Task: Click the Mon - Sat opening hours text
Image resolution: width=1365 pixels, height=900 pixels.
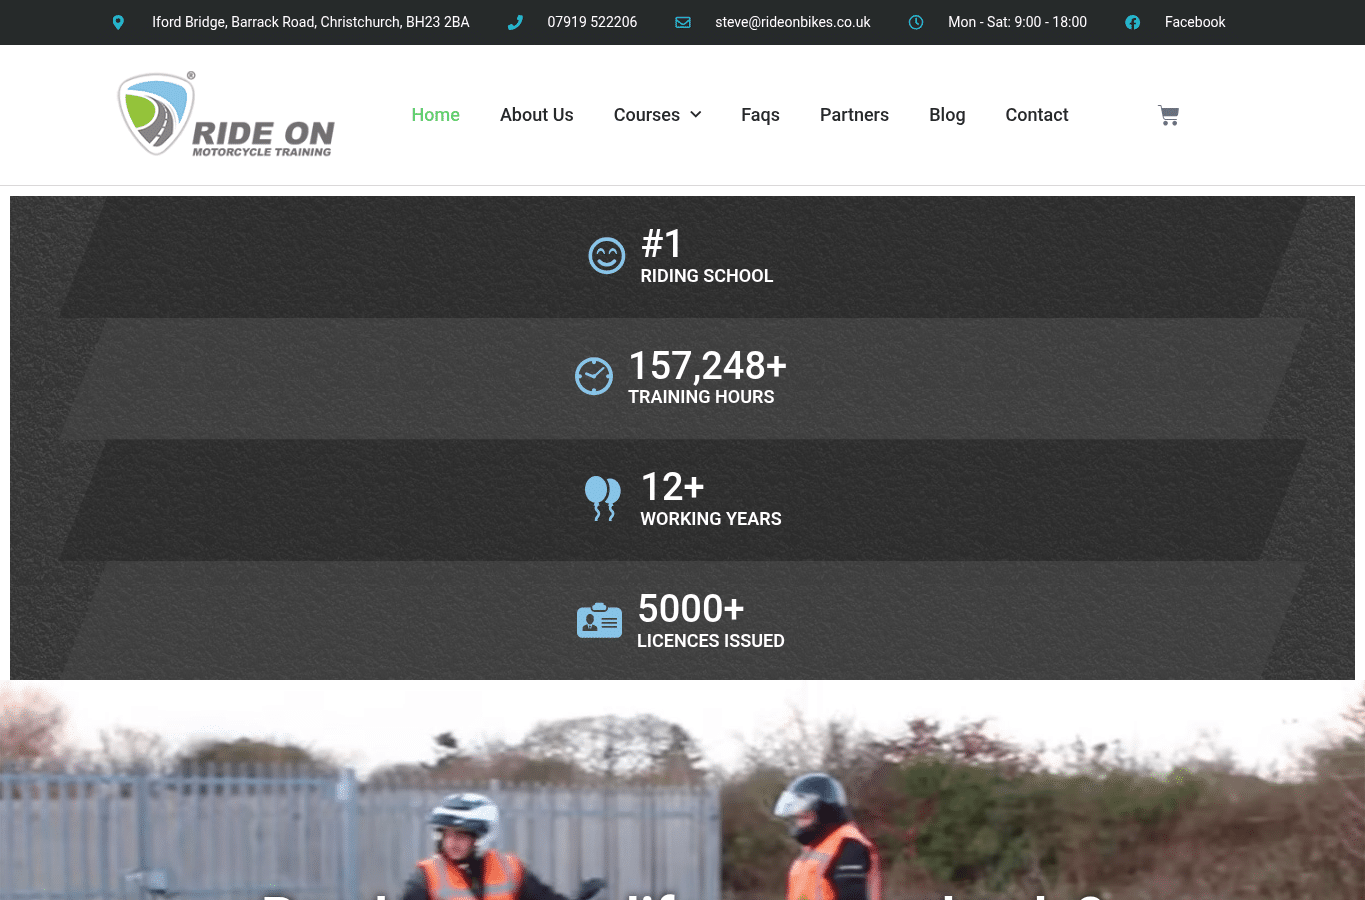Action: pyautogui.click(x=1017, y=22)
